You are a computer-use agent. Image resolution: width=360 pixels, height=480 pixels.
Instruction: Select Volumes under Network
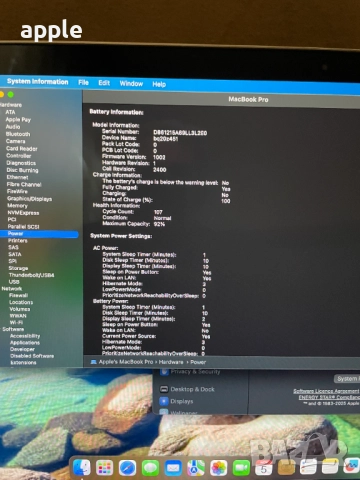20,309
